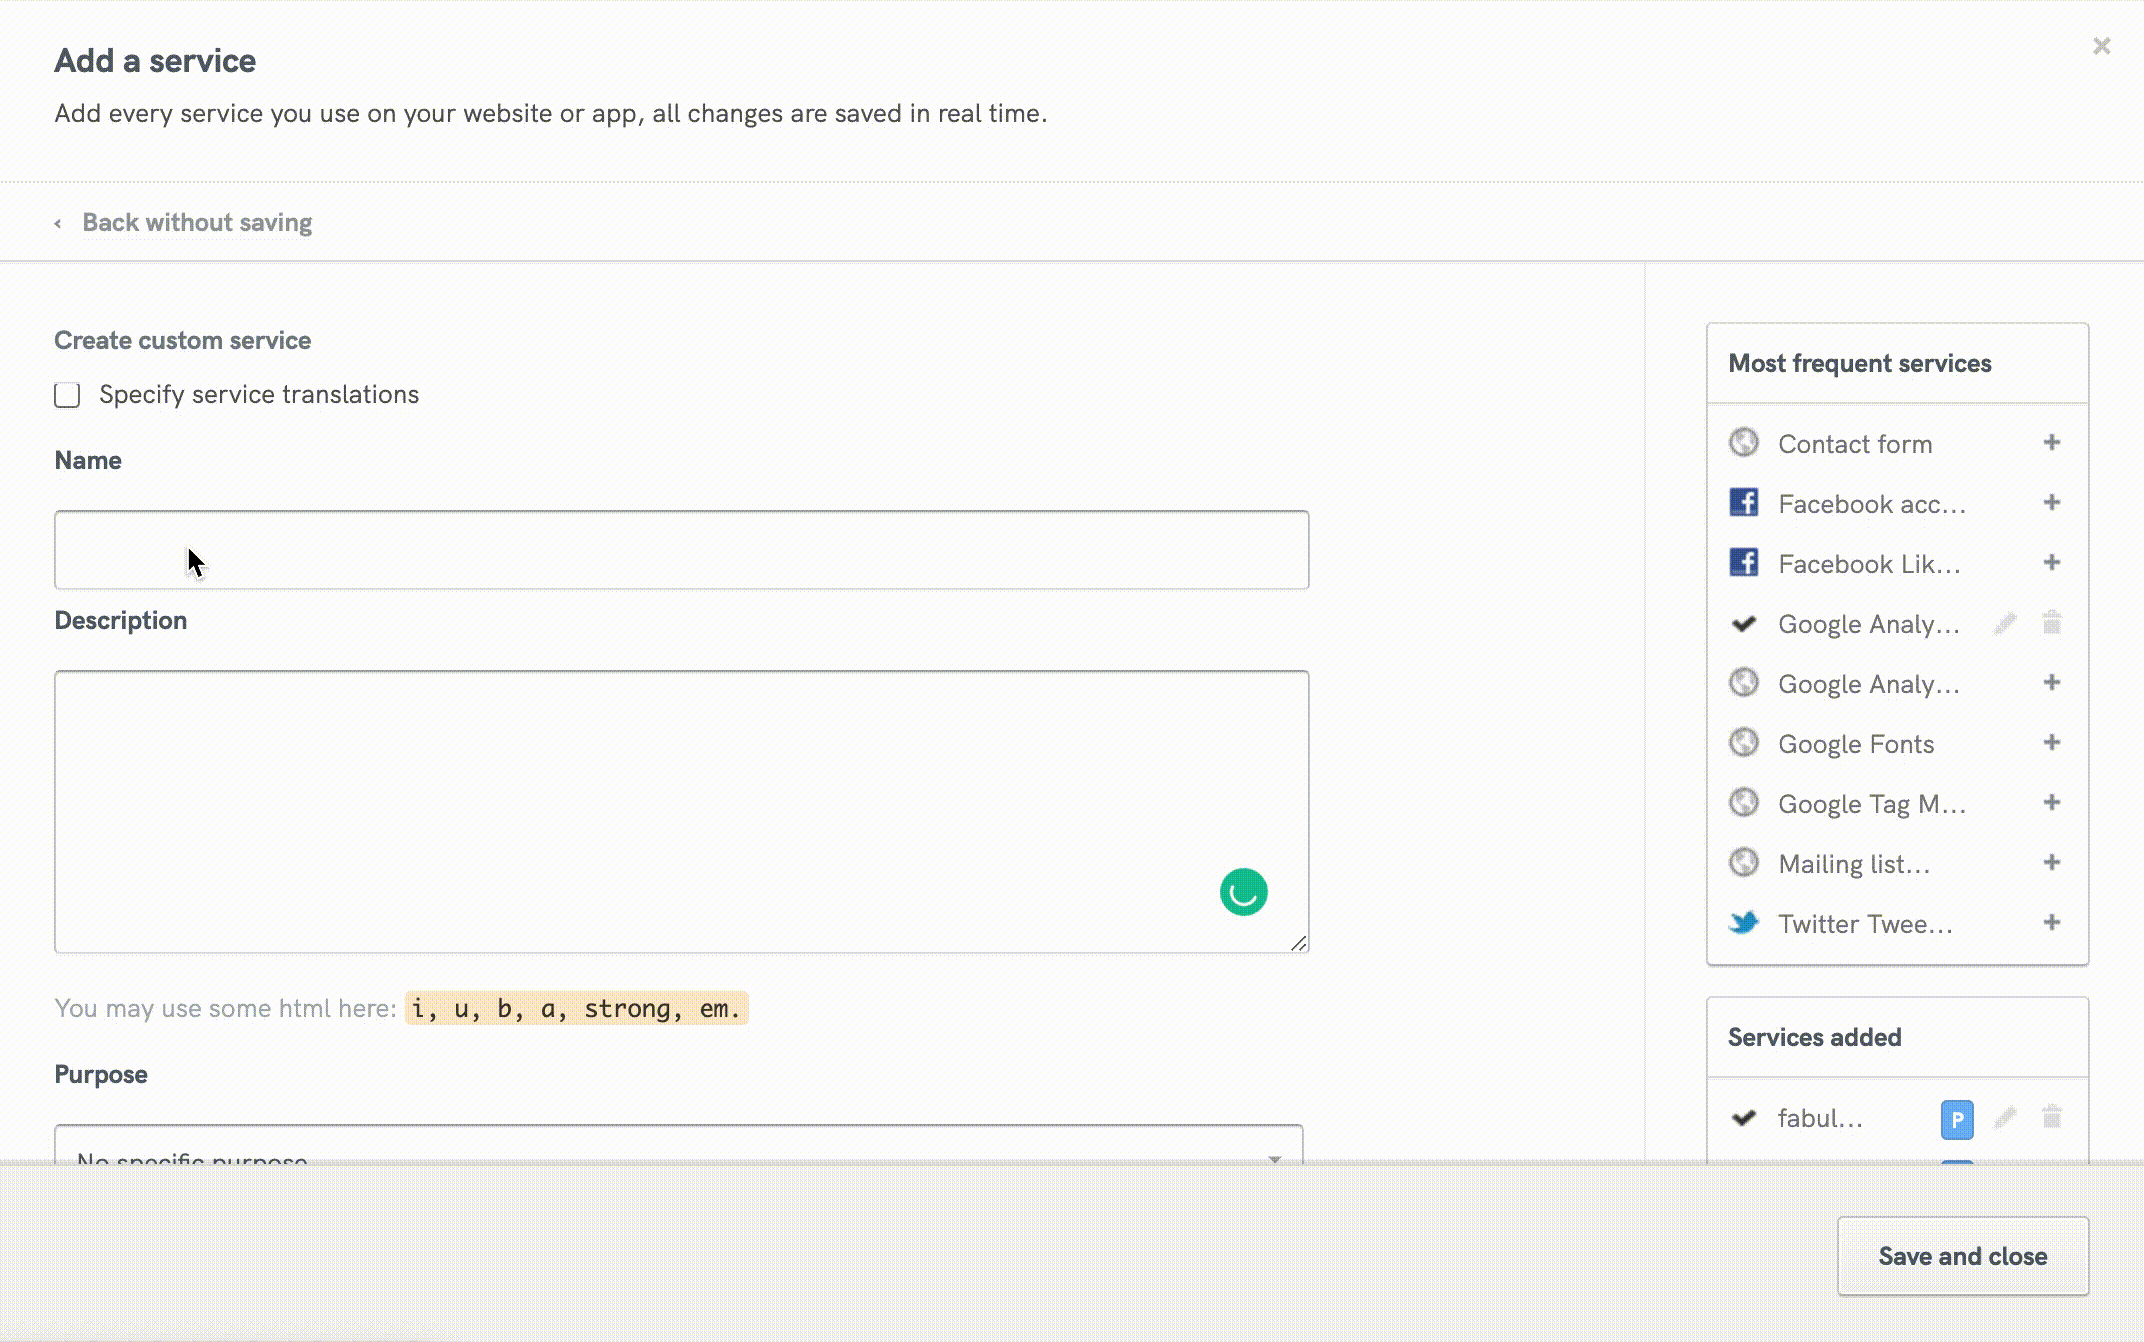The height and width of the screenshot is (1342, 2144).
Task: Click the blue P badge beside fabul service
Action: coord(1956,1118)
